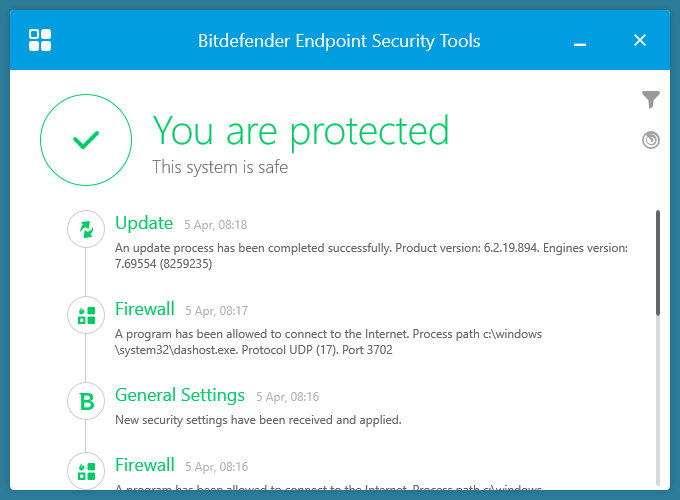Click the event filter funnel icon
The height and width of the screenshot is (500, 680).
point(651,99)
